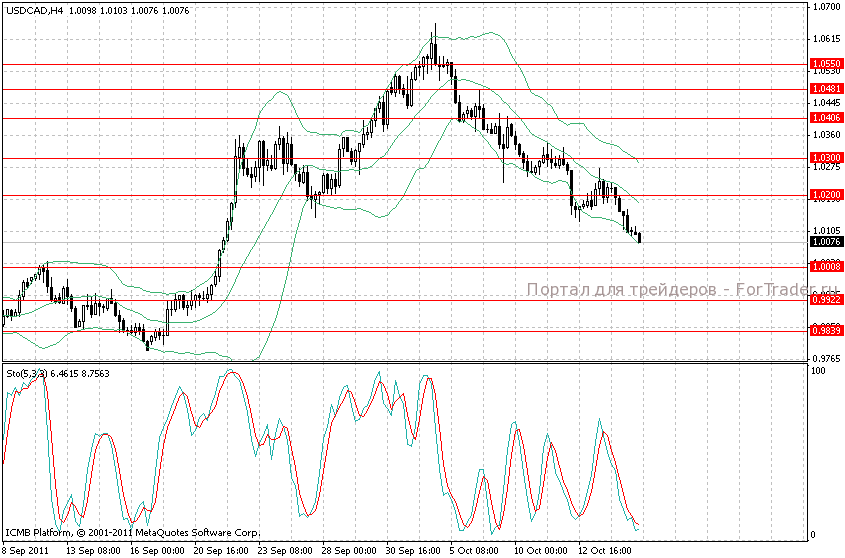Viewport: 845px width, 558px height.
Task: Click the 5 Oct 08:00 time label
Action: (x=475, y=551)
